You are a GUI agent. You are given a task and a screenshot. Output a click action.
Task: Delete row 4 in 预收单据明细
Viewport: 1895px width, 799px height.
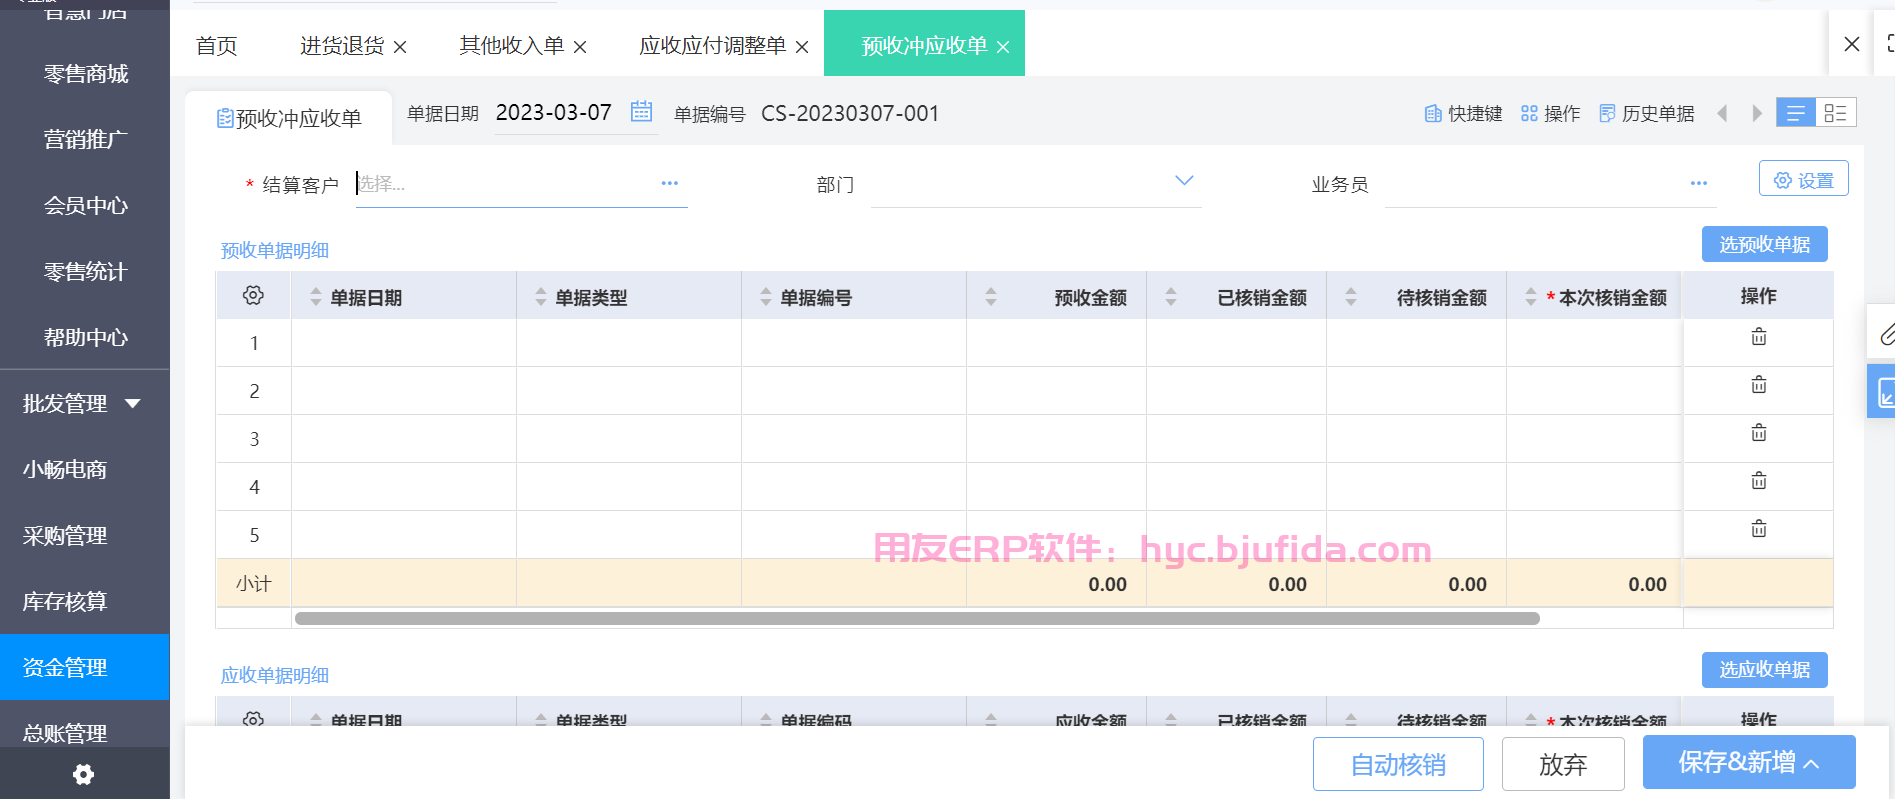coord(1759,481)
